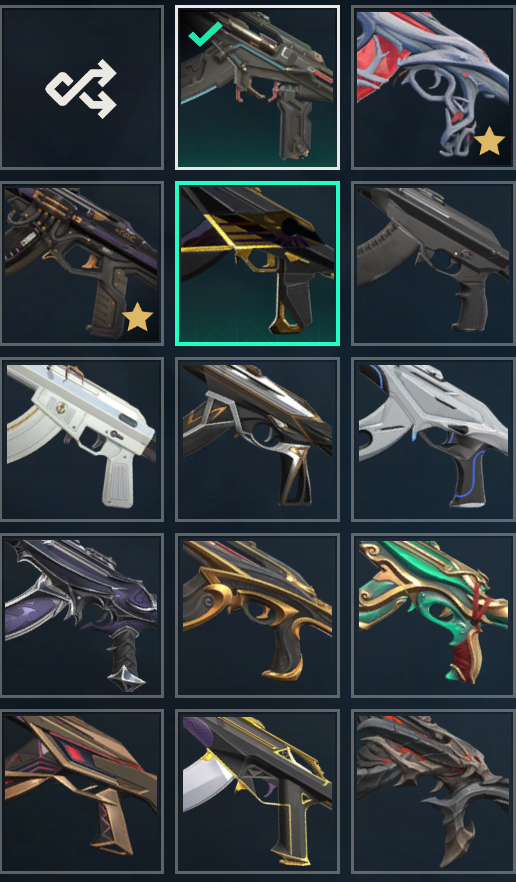The width and height of the screenshot is (516, 882).
Task: Click the crossed arrows randomize icon
Action: click(x=82, y=89)
